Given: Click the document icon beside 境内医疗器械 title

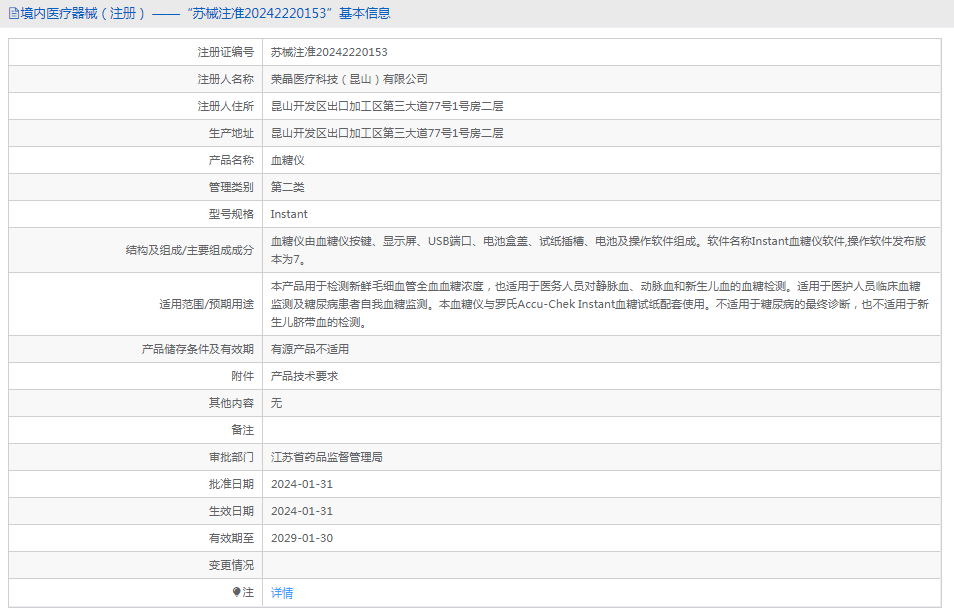Looking at the screenshot, I should (13, 13).
